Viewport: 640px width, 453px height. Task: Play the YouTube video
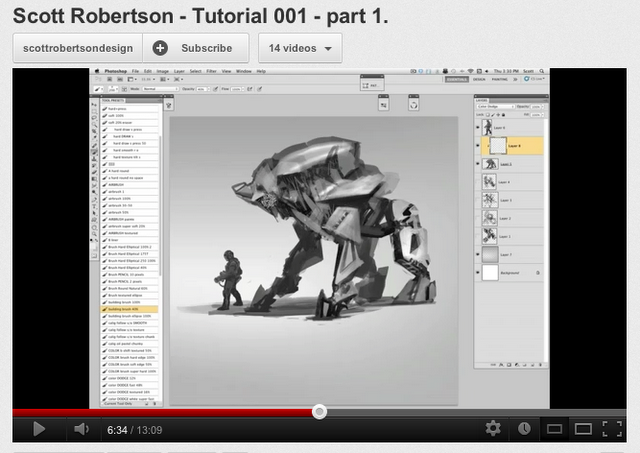click(x=39, y=429)
